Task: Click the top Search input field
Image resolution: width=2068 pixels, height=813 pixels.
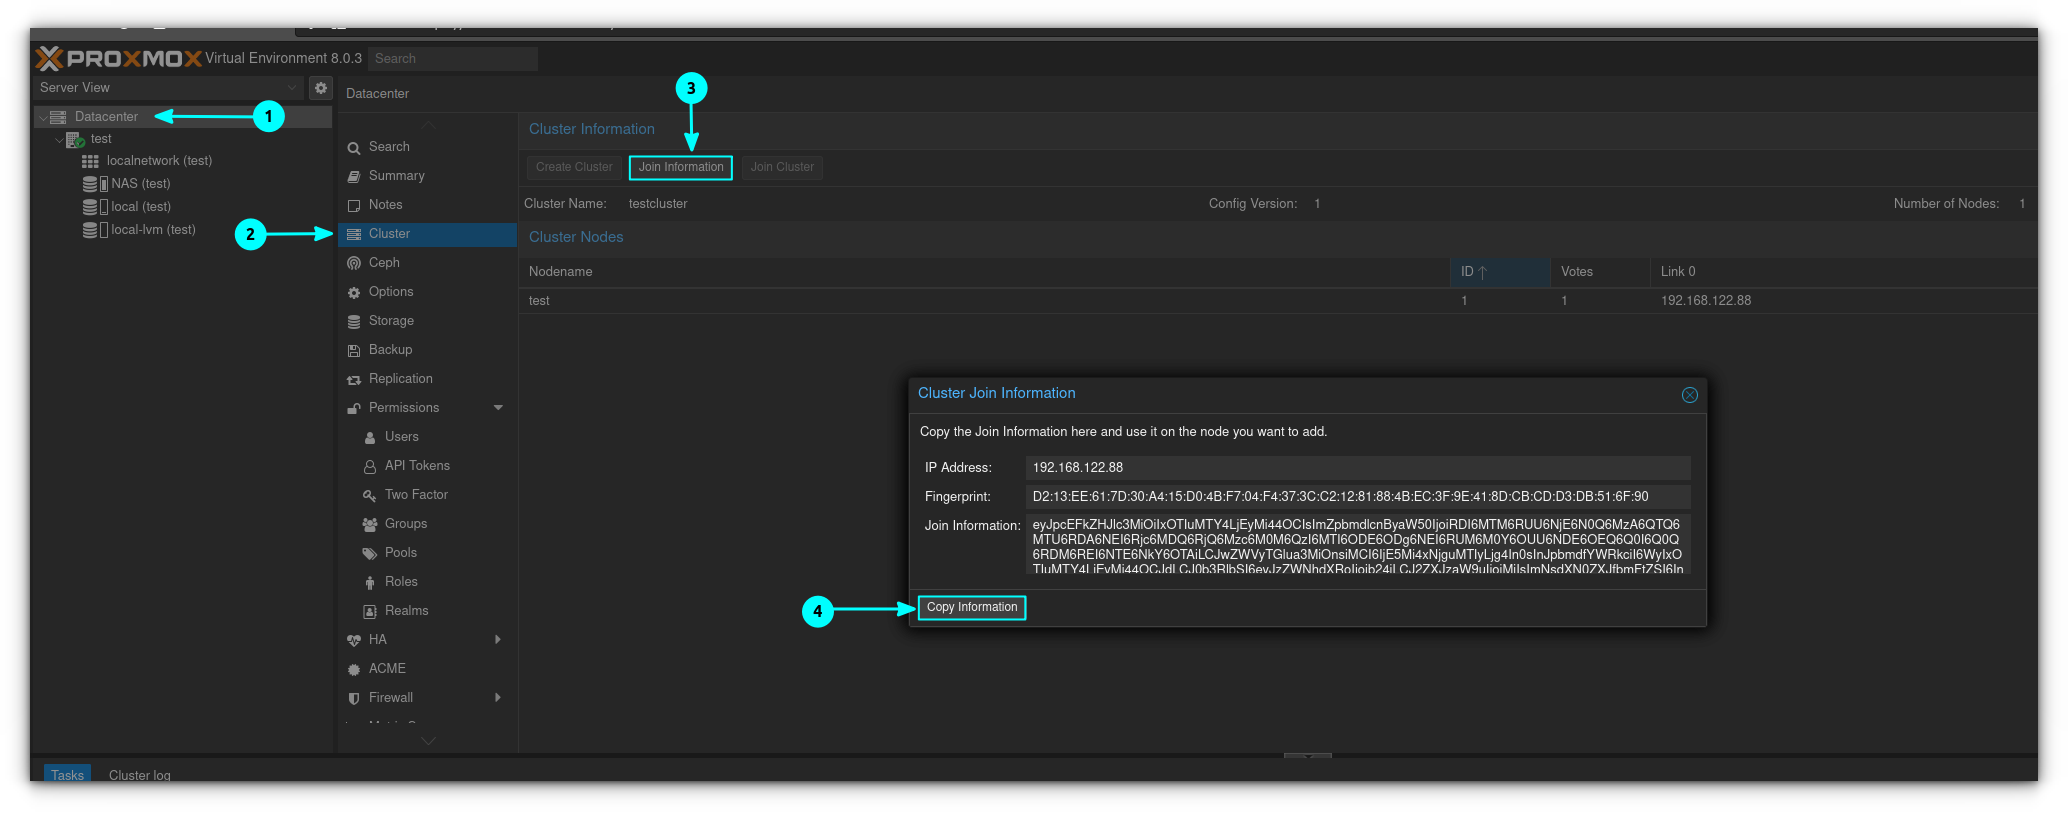Action: pos(453,59)
